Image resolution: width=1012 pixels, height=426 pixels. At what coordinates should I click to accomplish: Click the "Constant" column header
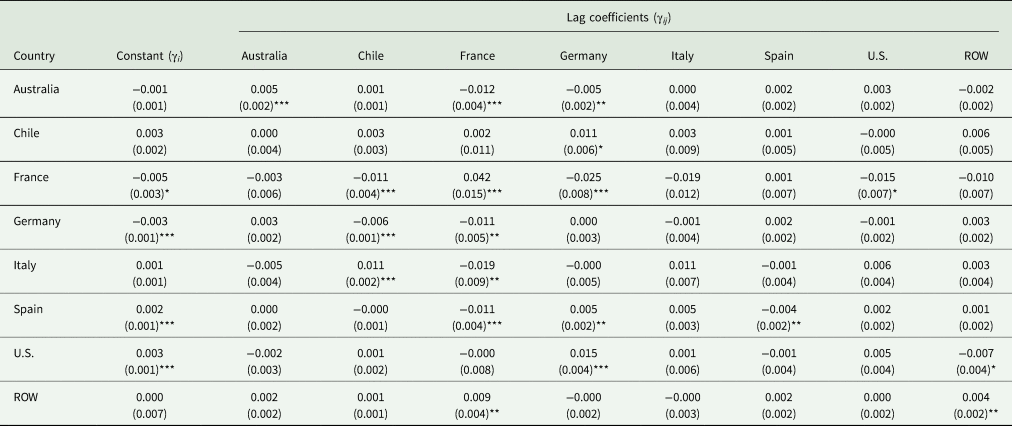[x=150, y=56]
